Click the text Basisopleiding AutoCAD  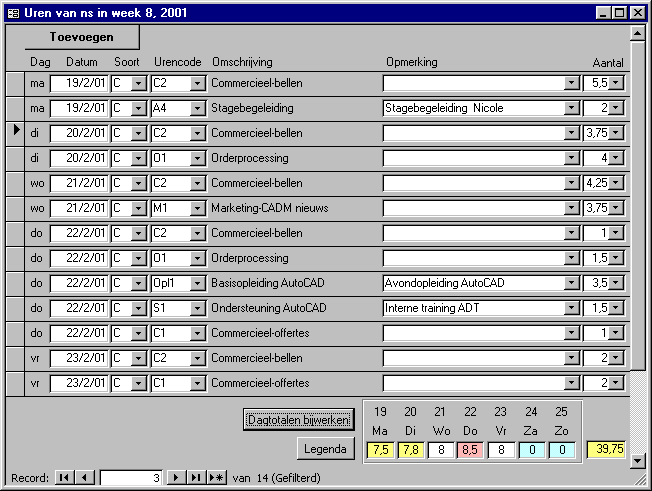tap(268, 283)
